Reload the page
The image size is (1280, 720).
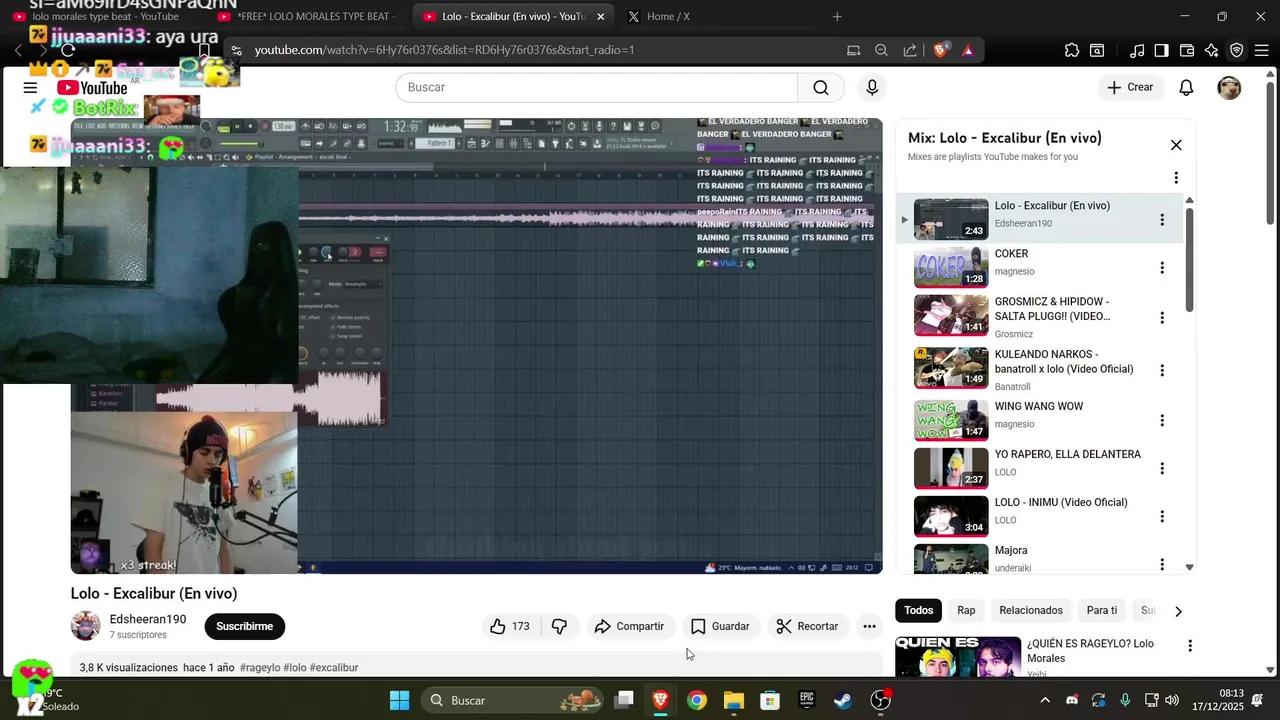[68, 50]
